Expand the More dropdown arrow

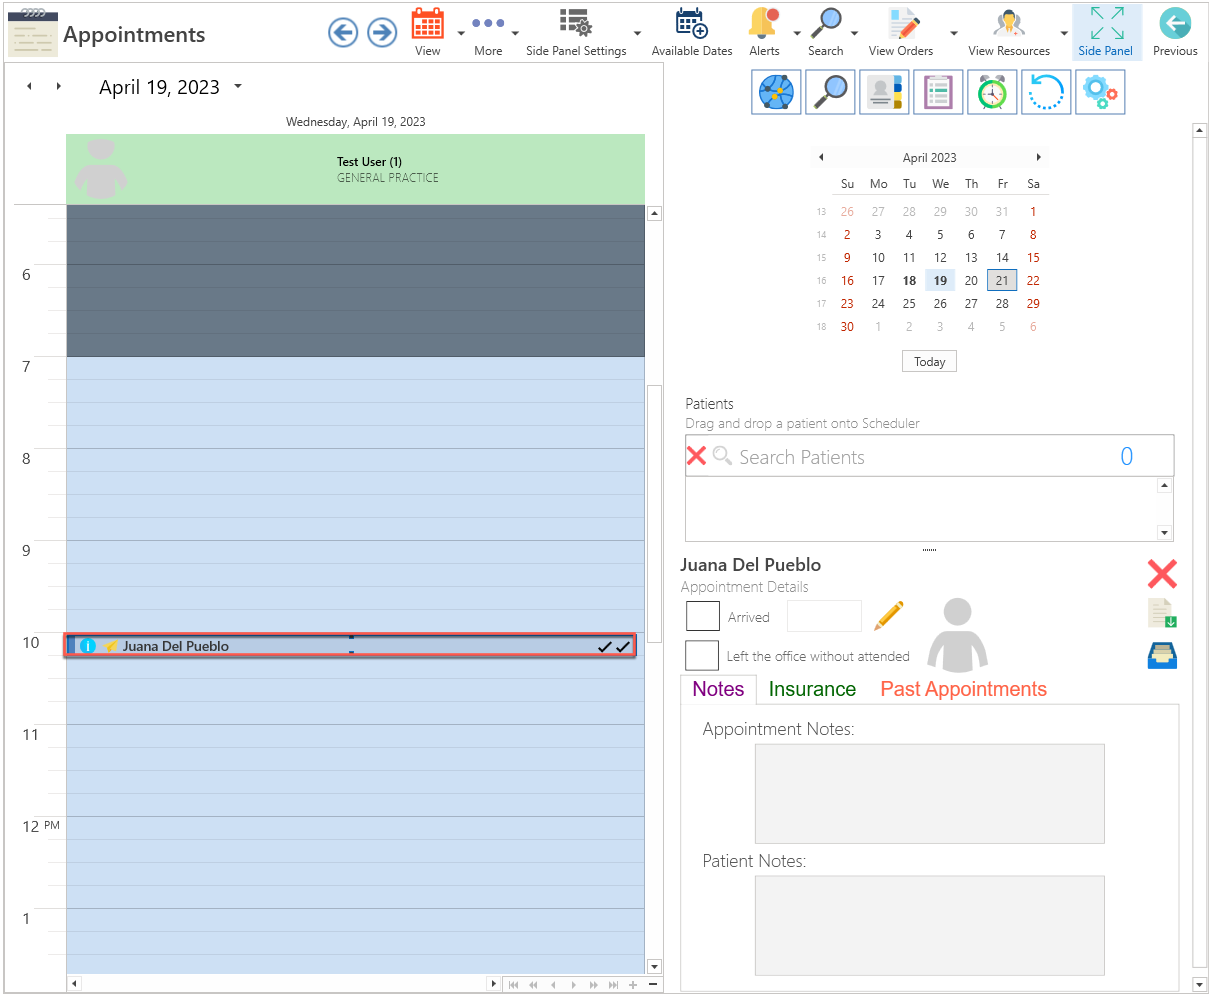pyautogui.click(x=515, y=33)
